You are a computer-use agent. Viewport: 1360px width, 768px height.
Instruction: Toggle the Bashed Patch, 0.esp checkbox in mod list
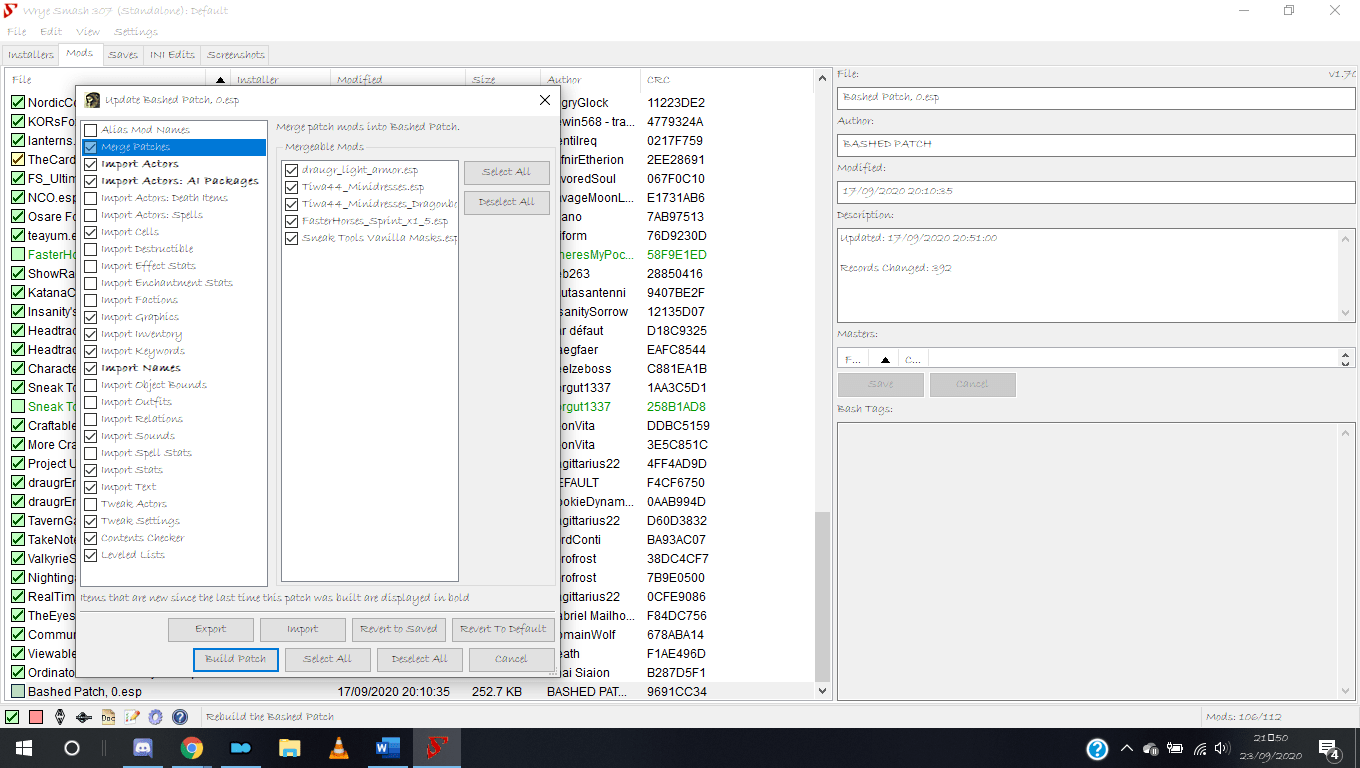click(18, 691)
